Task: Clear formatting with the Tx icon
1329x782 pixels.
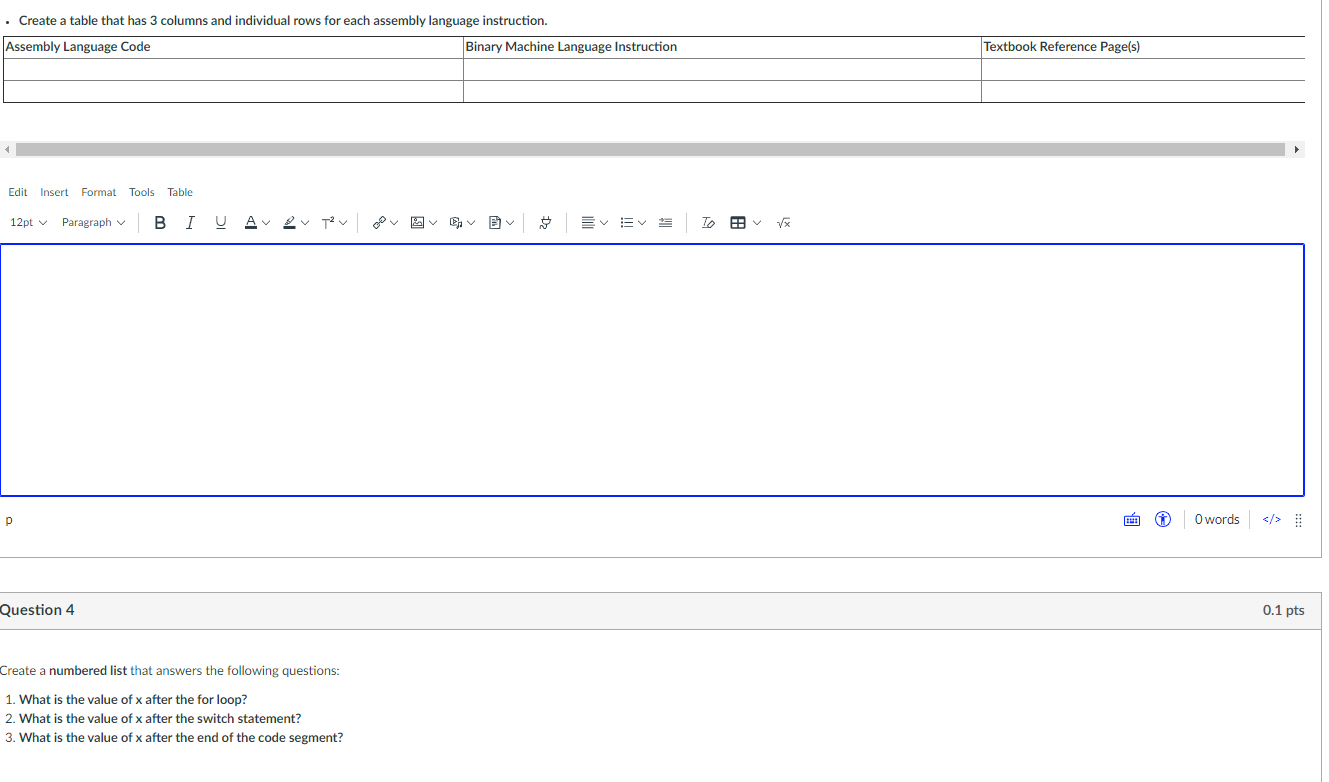Action: 708,222
